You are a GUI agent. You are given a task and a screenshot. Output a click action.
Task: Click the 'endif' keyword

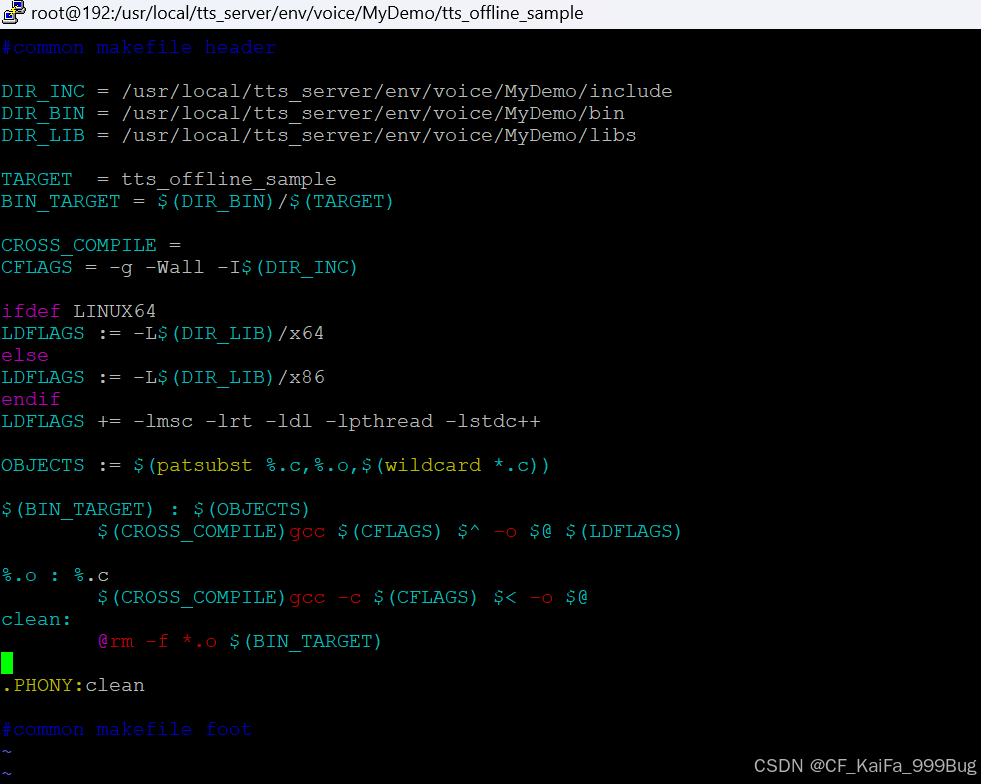[31, 399]
